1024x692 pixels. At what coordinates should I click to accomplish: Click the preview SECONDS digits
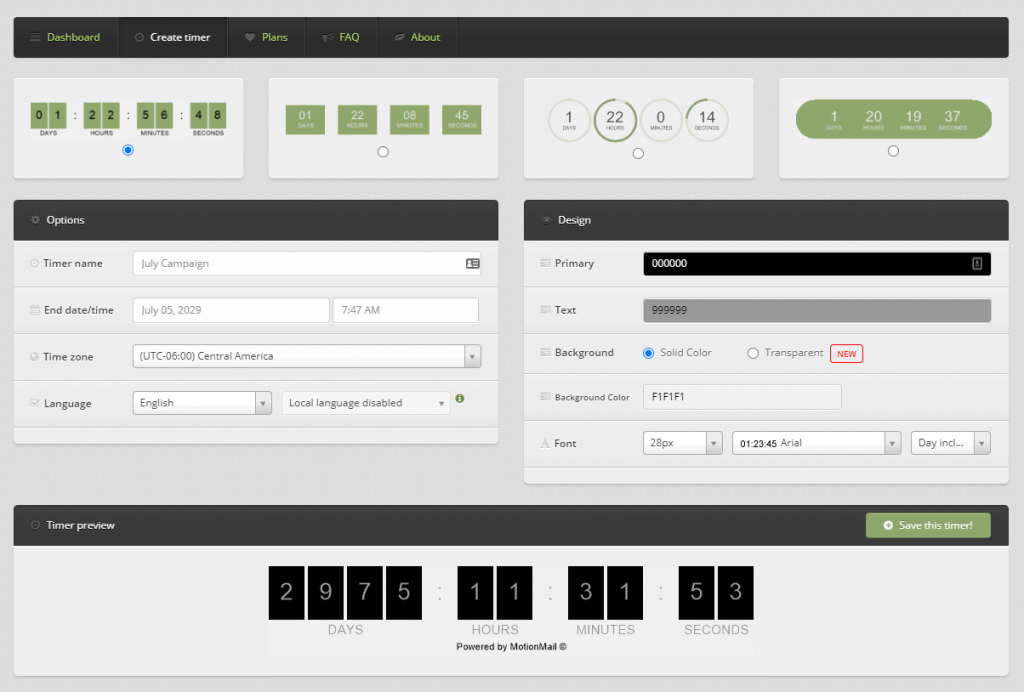click(716, 593)
